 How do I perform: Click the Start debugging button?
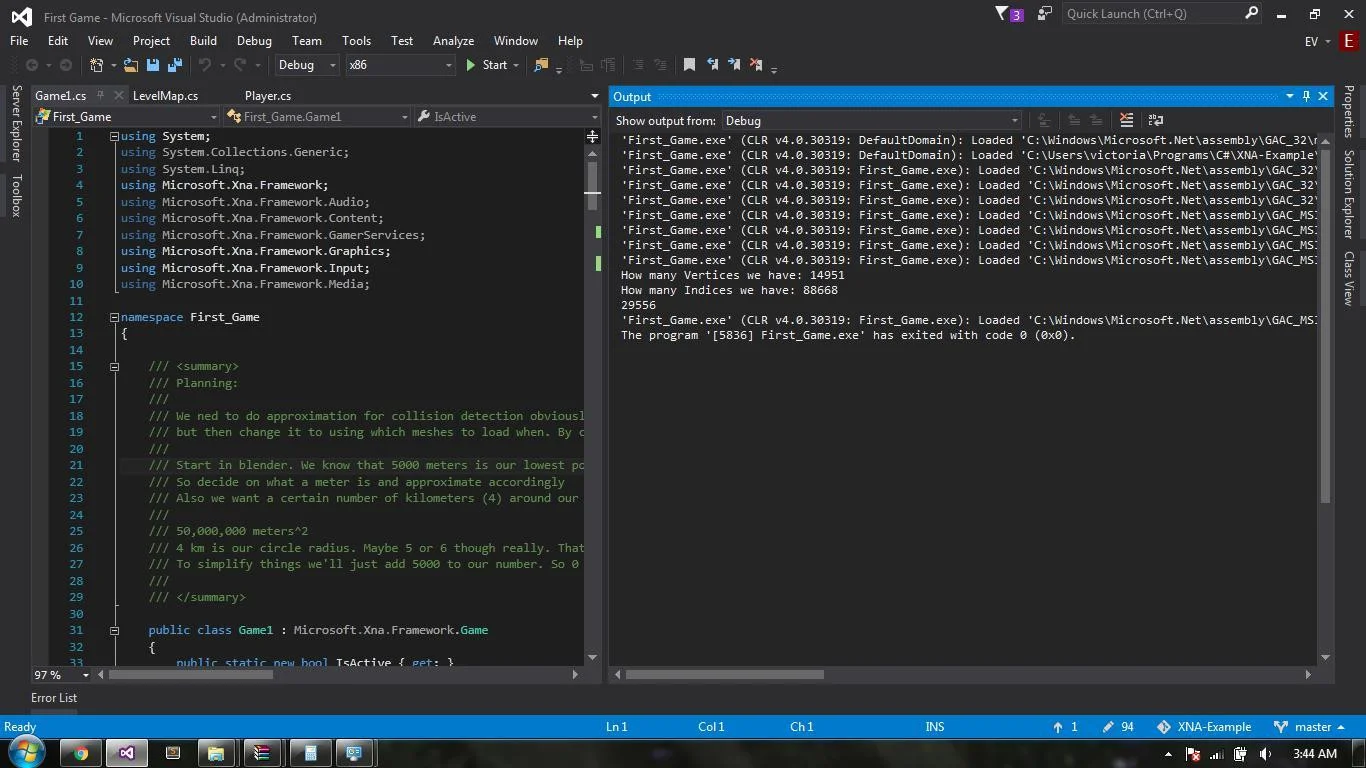[486, 65]
